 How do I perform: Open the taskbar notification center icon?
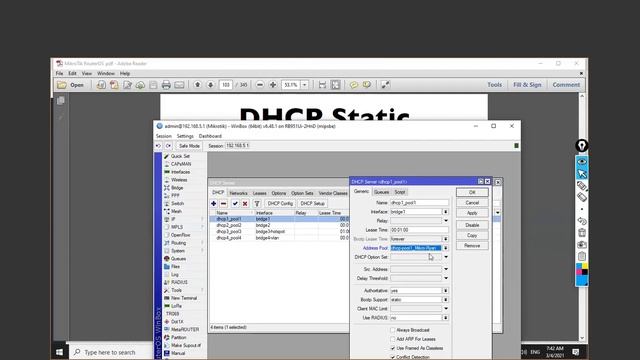[x=576, y=352]
